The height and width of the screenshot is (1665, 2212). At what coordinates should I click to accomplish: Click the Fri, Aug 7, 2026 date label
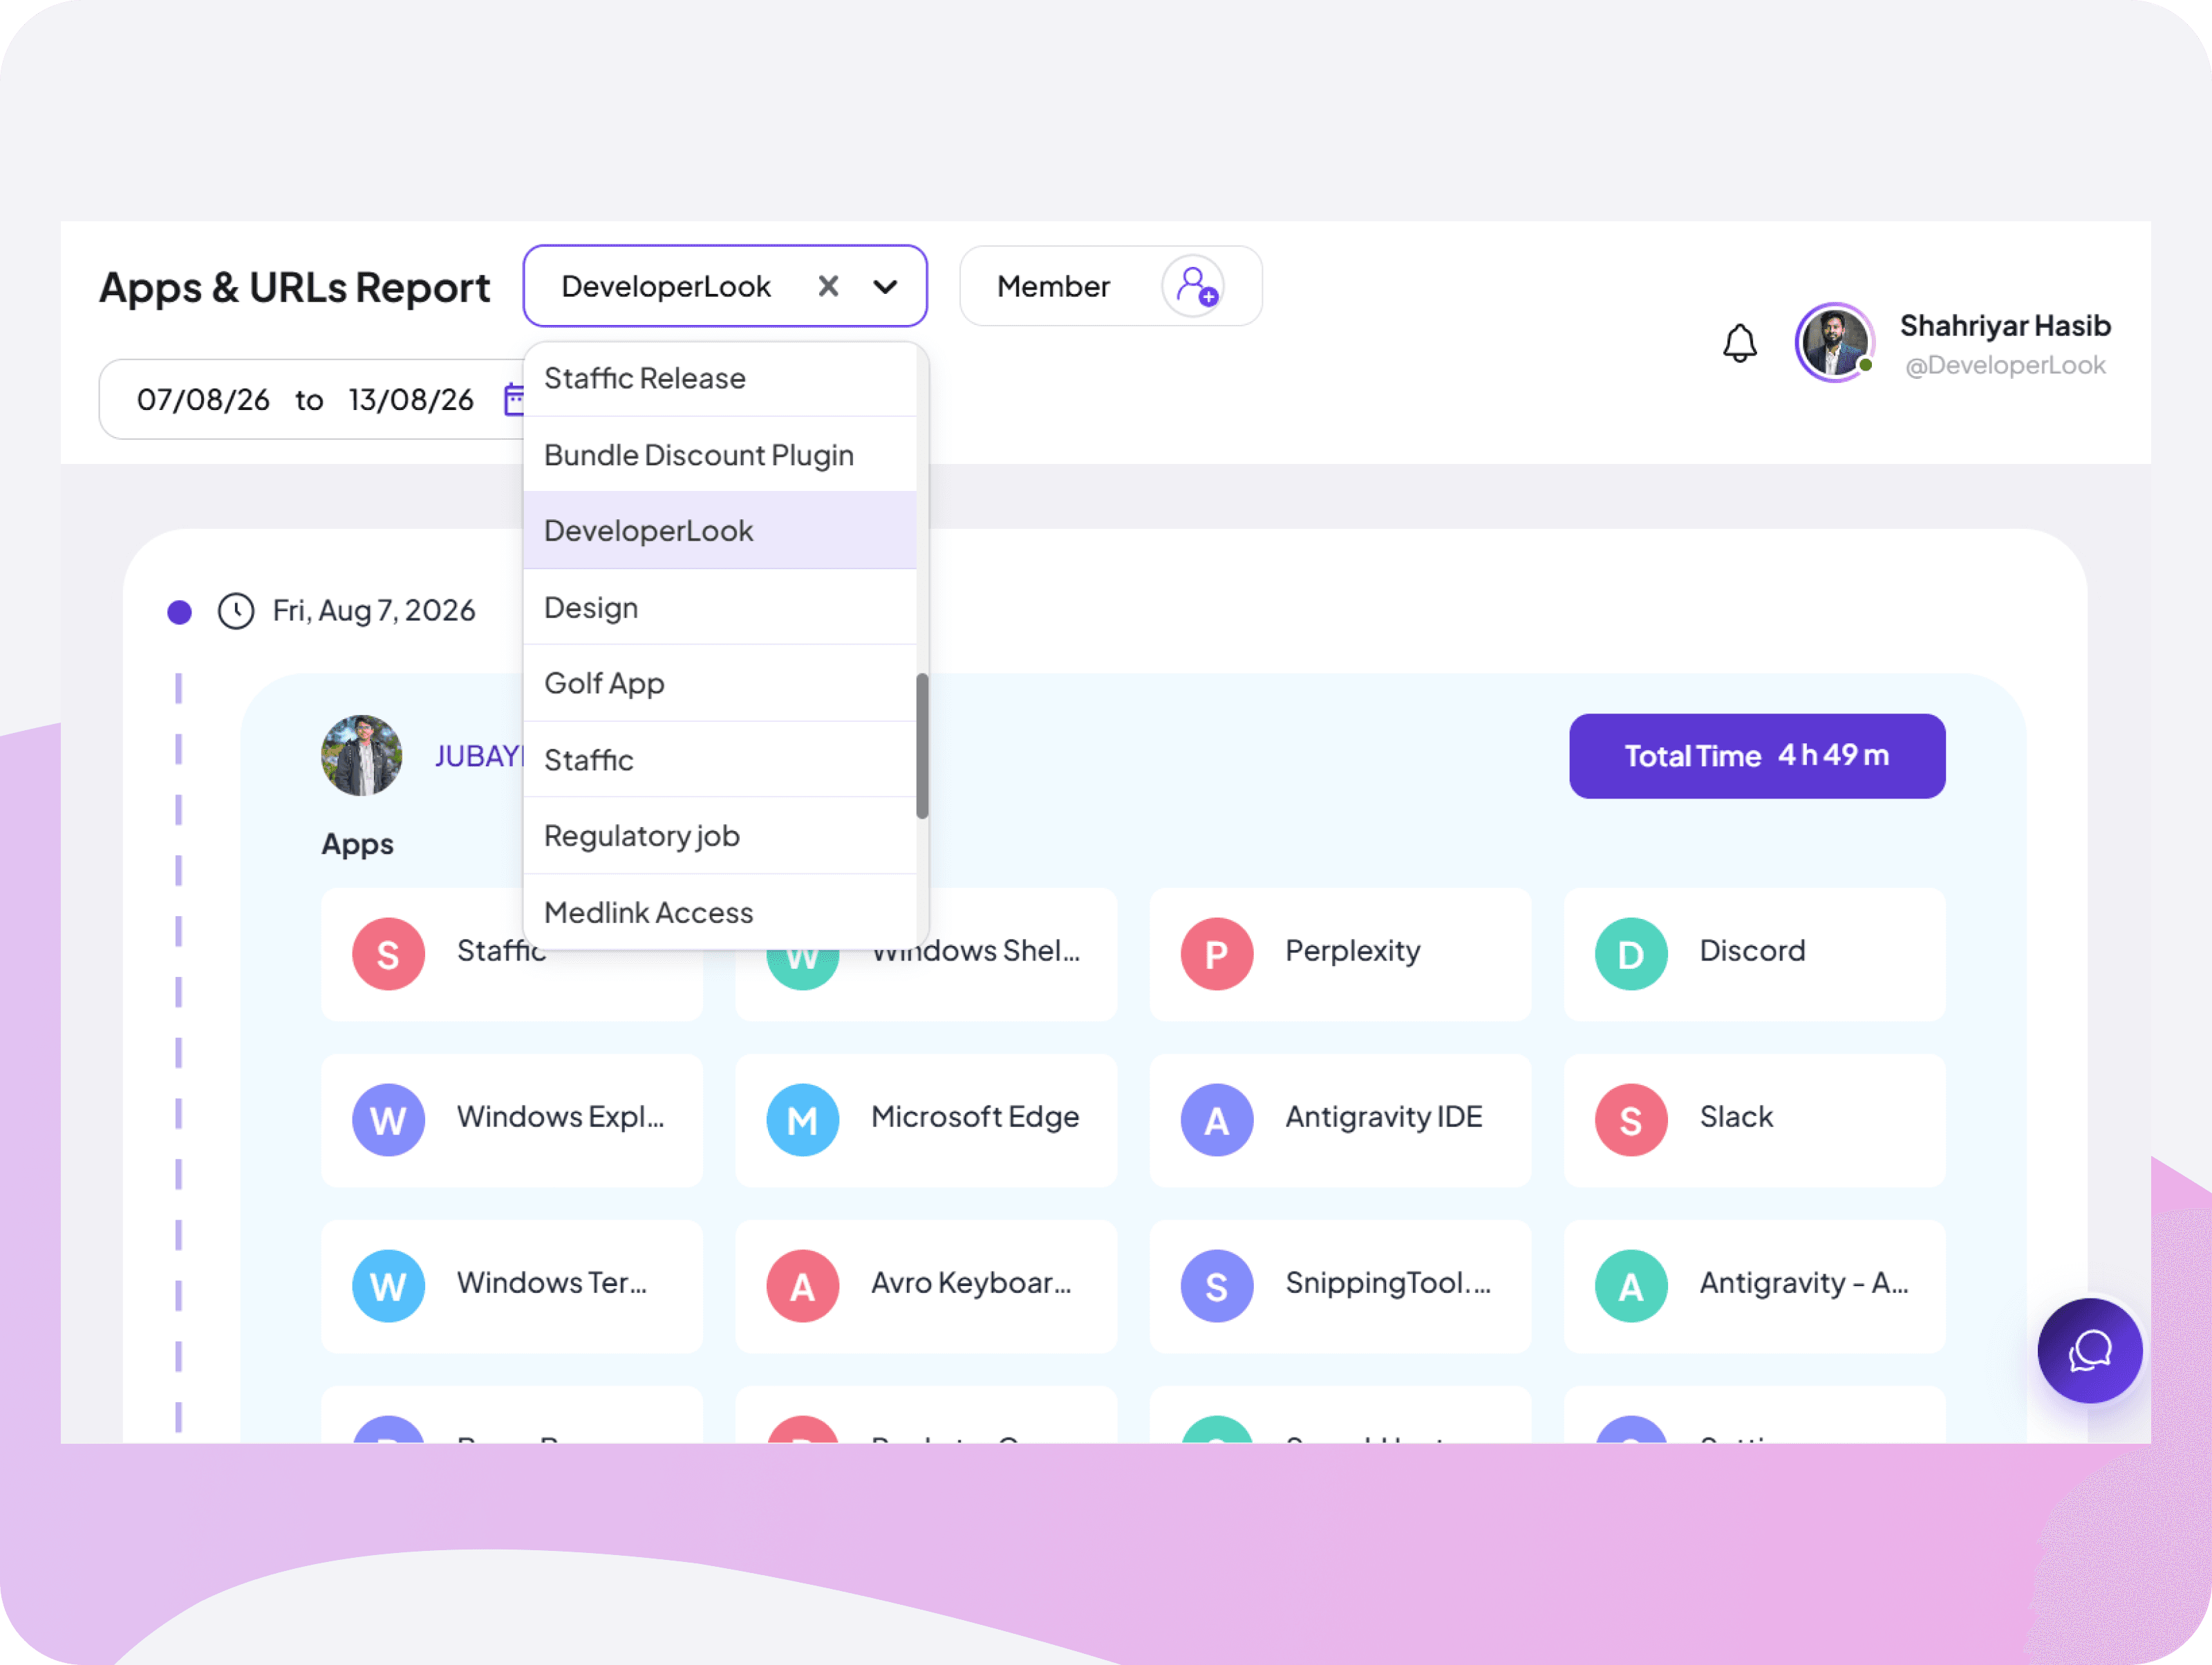[x=374, y=610]
